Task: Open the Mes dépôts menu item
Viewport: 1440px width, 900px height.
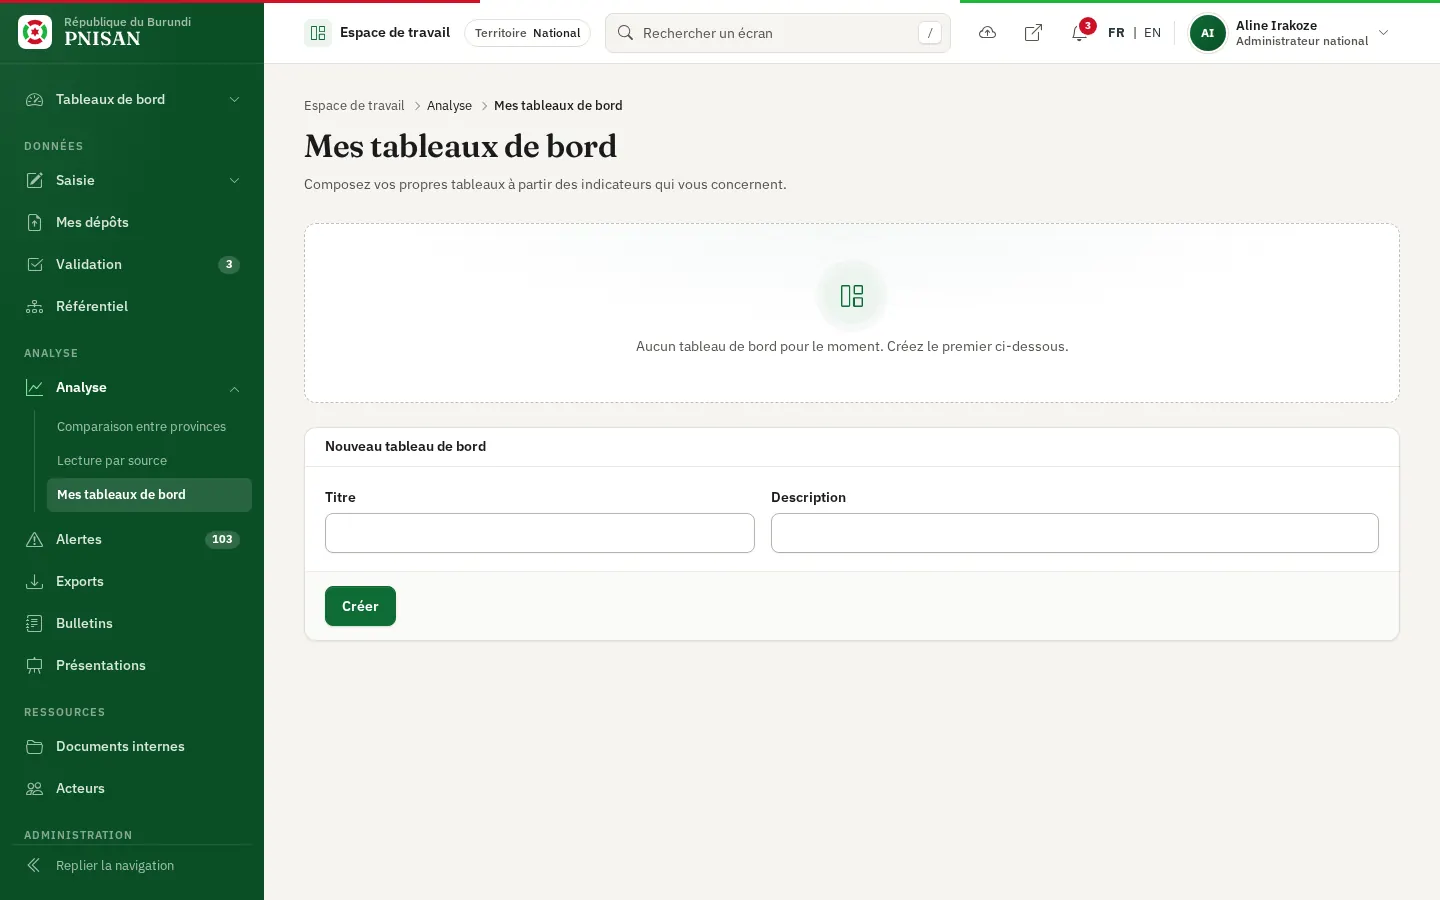Action: 132,222
